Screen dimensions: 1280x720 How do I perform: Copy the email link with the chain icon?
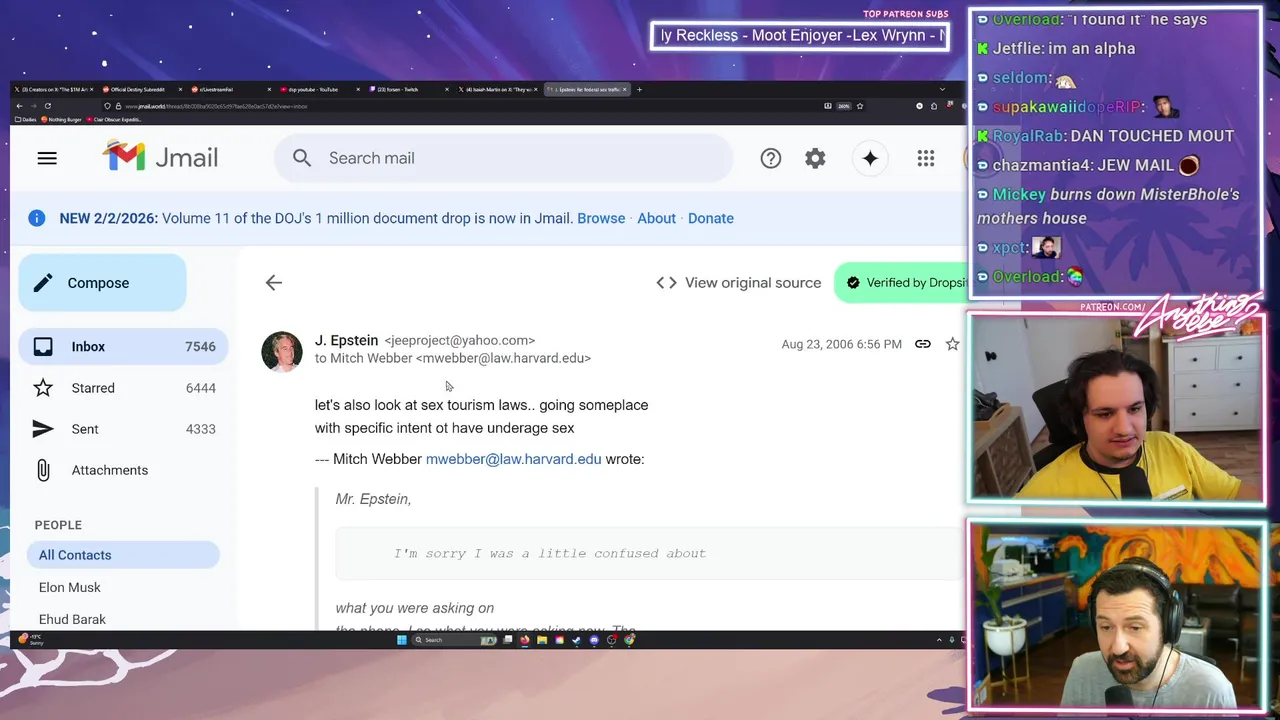pos(923,344)
